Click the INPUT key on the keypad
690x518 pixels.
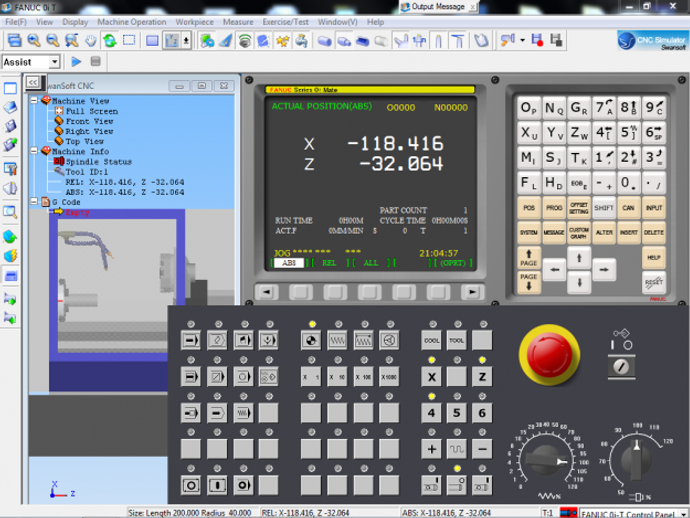click(654, 208)
